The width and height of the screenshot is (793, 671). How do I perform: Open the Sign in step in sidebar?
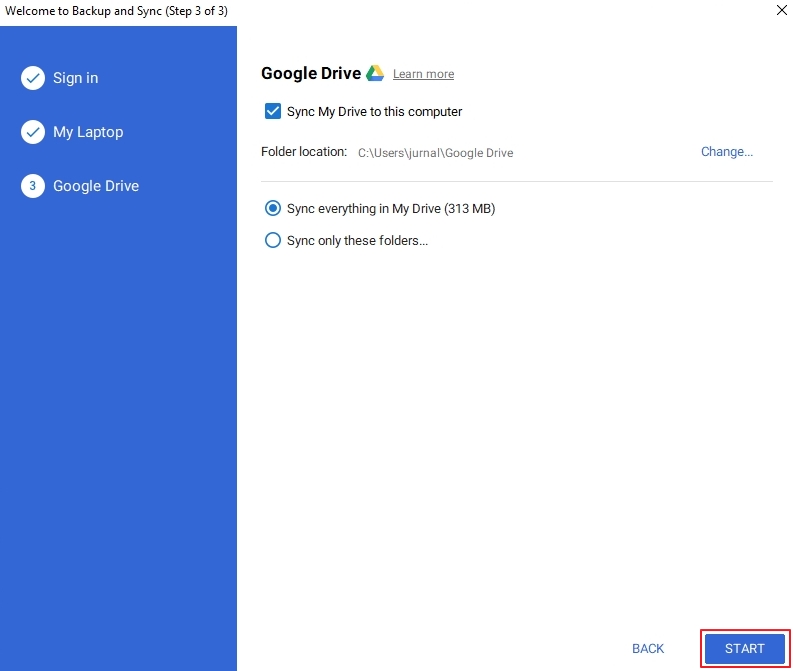pyautogui.click(x=75, y=78)
